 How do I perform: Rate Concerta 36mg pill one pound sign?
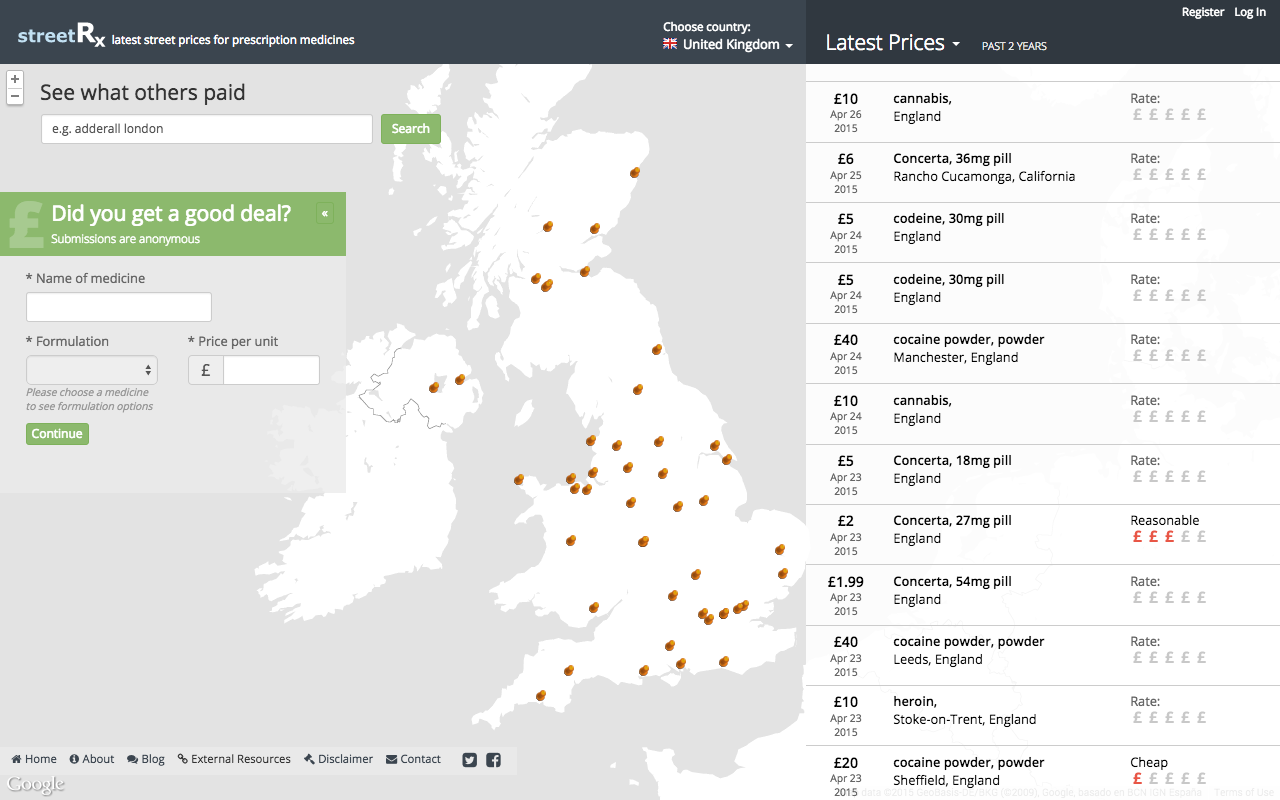pyautogui.click(x=1137, y=175)
